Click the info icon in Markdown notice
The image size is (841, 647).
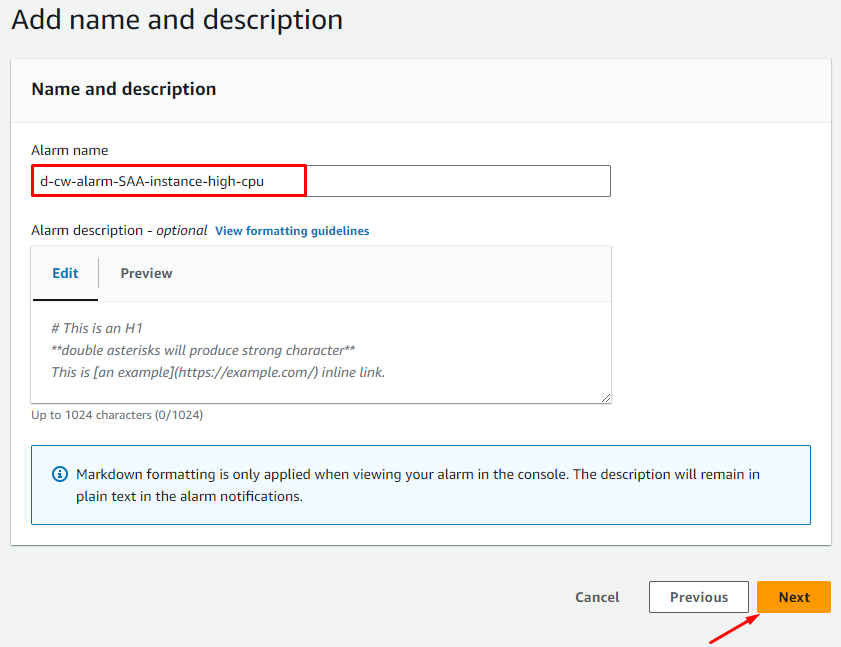(x=60, y=474)
